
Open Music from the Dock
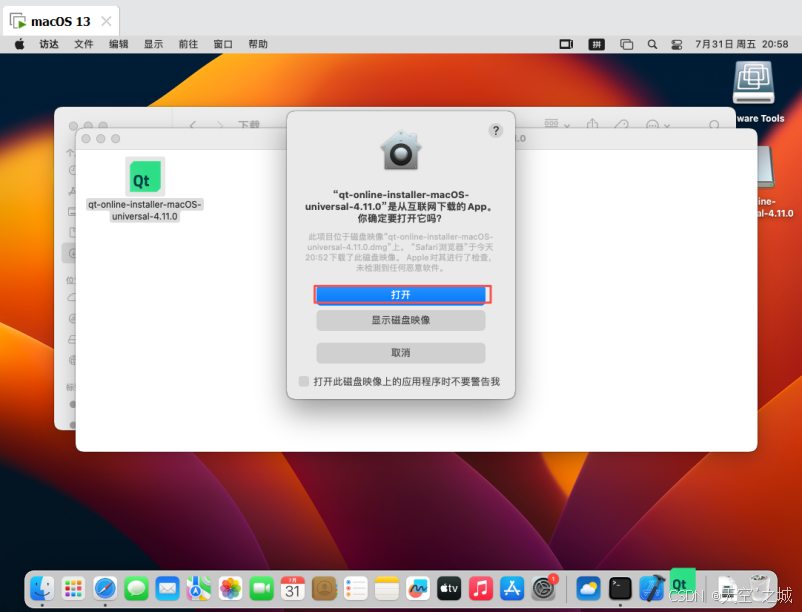pos(481,589)
